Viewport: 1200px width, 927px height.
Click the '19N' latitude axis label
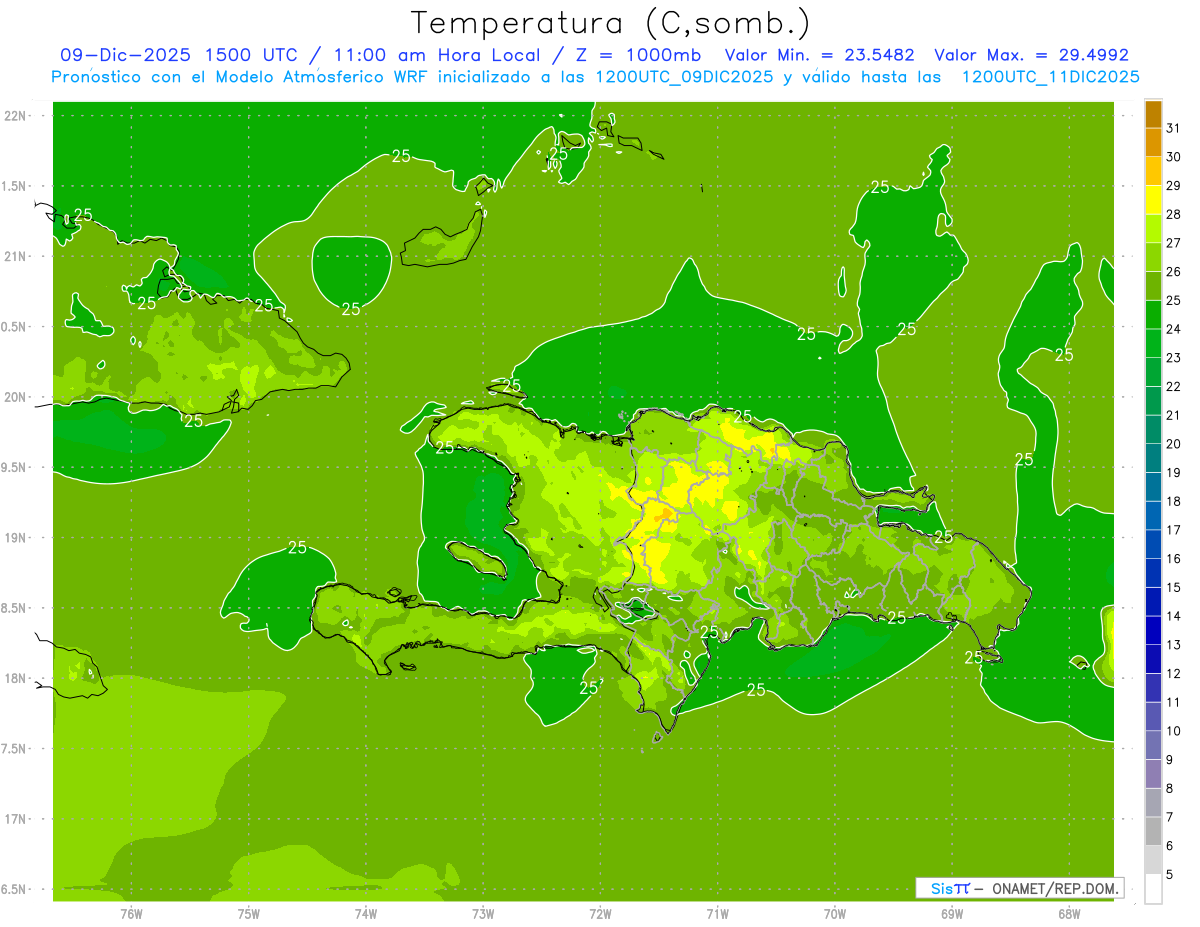click(x=15, y=538)
